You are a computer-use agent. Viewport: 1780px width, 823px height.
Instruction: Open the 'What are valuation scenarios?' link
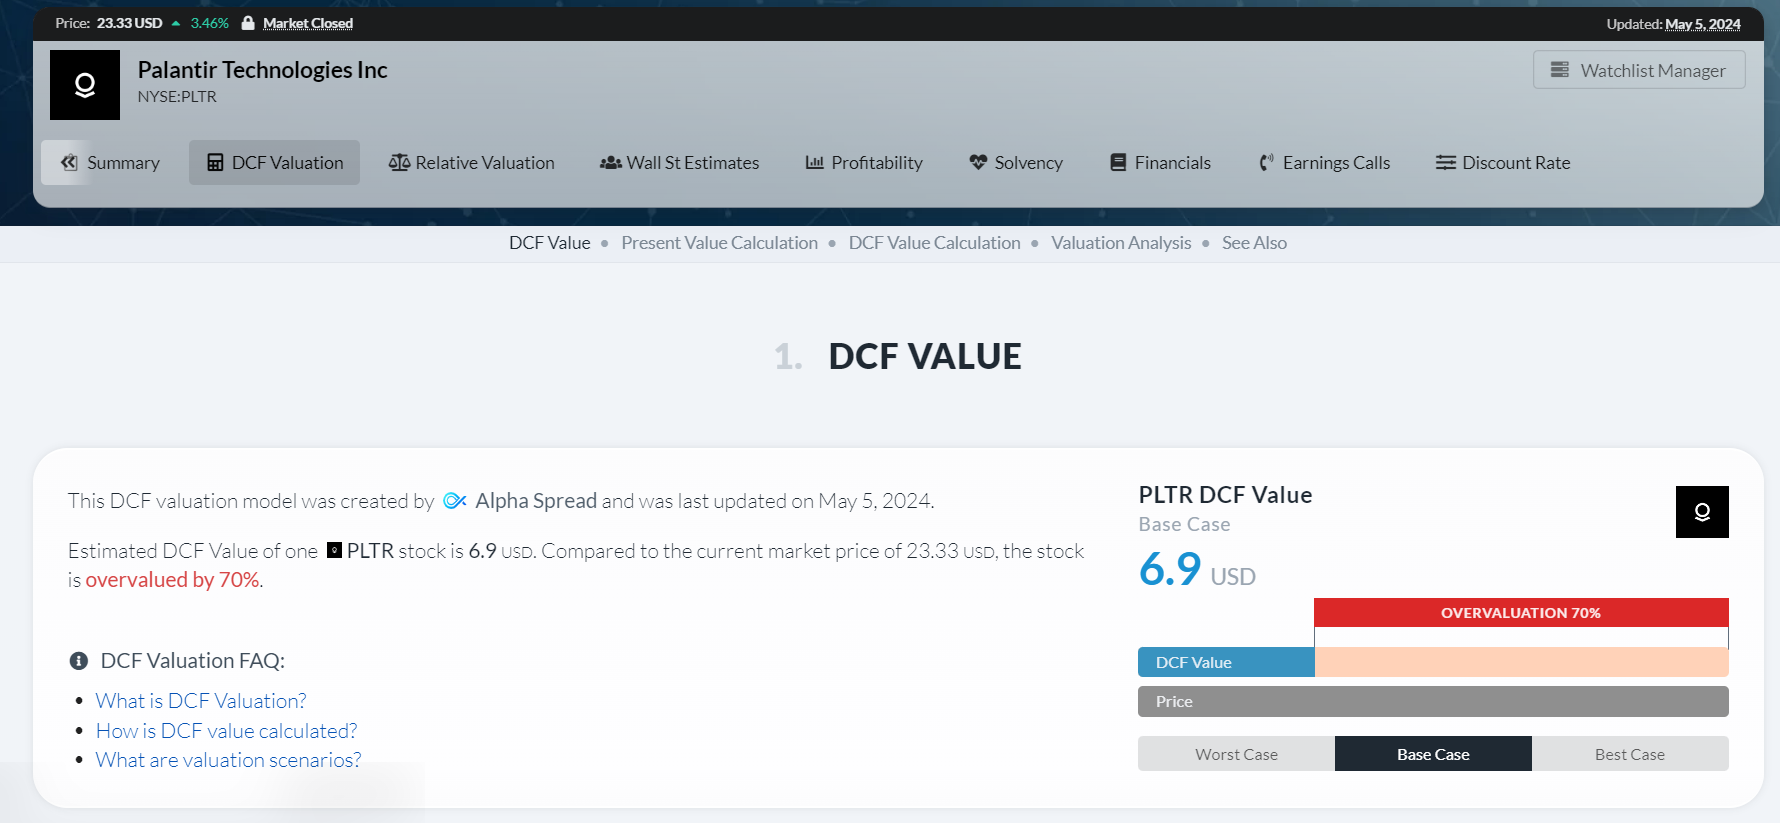click(x=228, y=760)
